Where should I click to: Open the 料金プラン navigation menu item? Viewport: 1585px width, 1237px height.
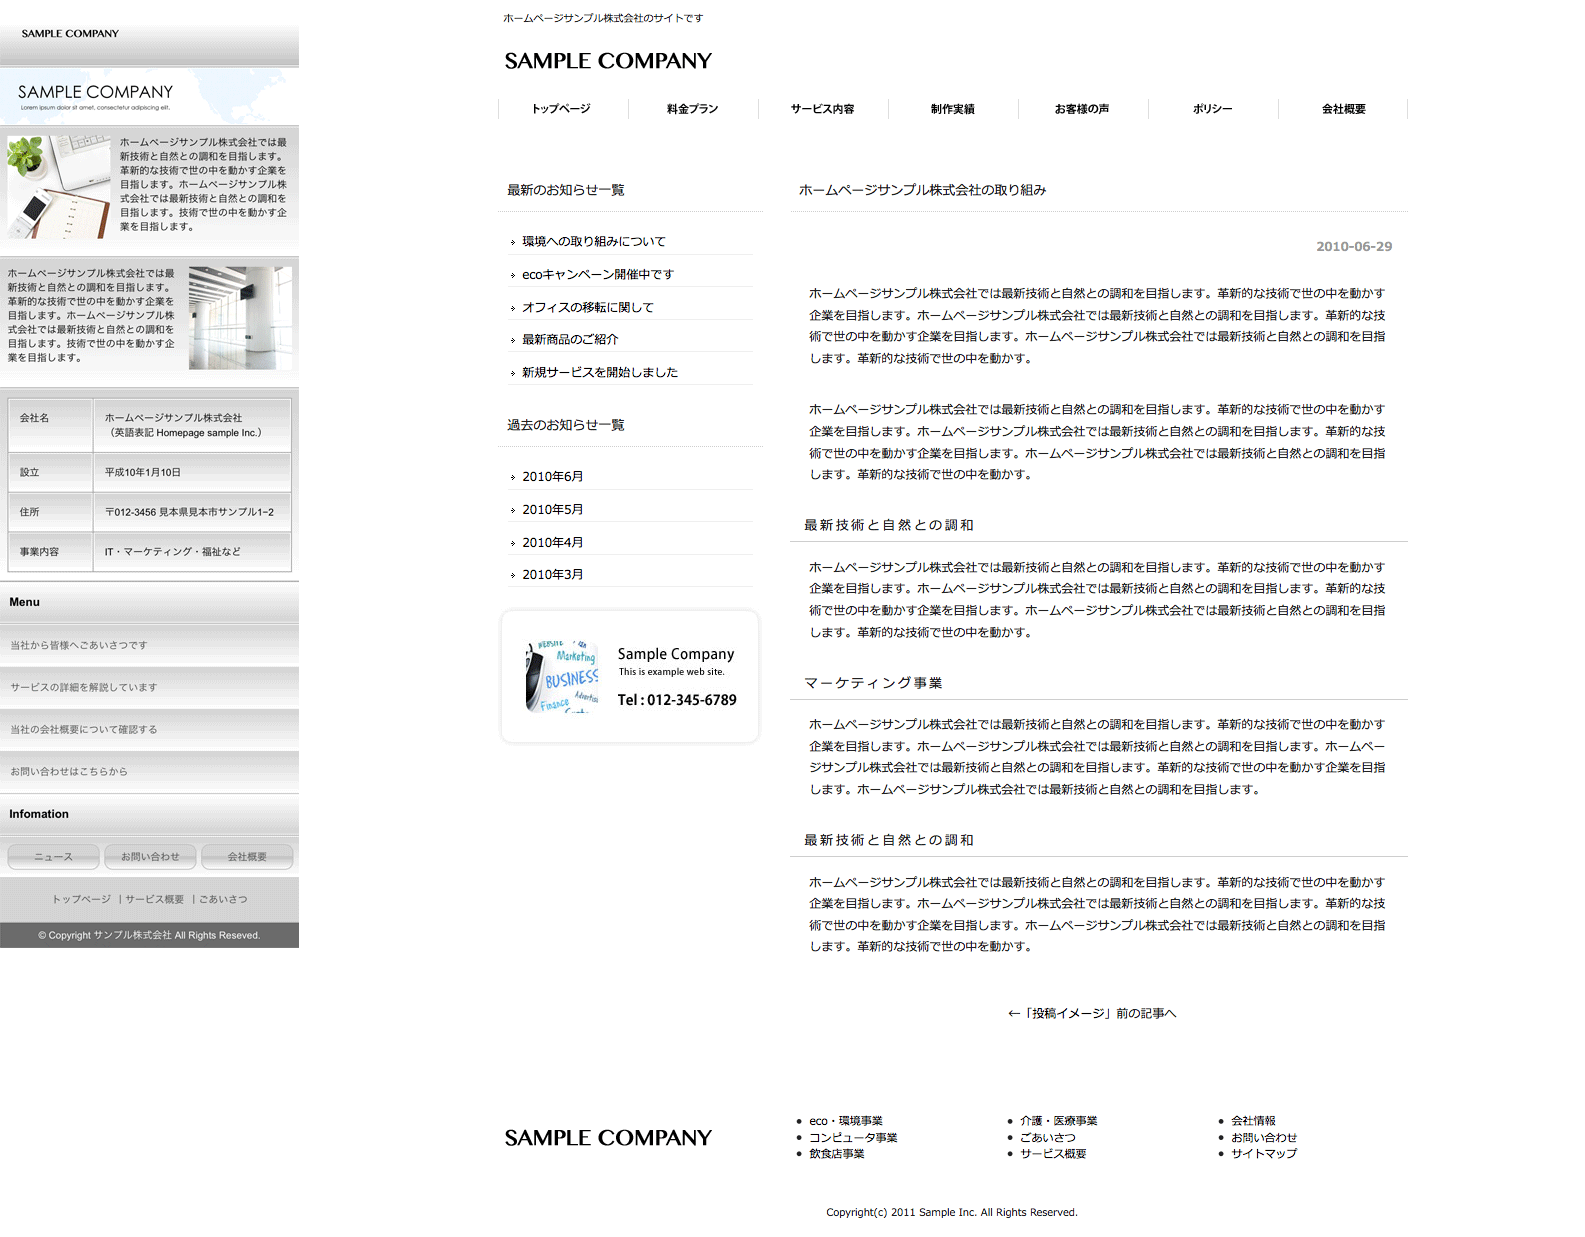pos(692,109)
